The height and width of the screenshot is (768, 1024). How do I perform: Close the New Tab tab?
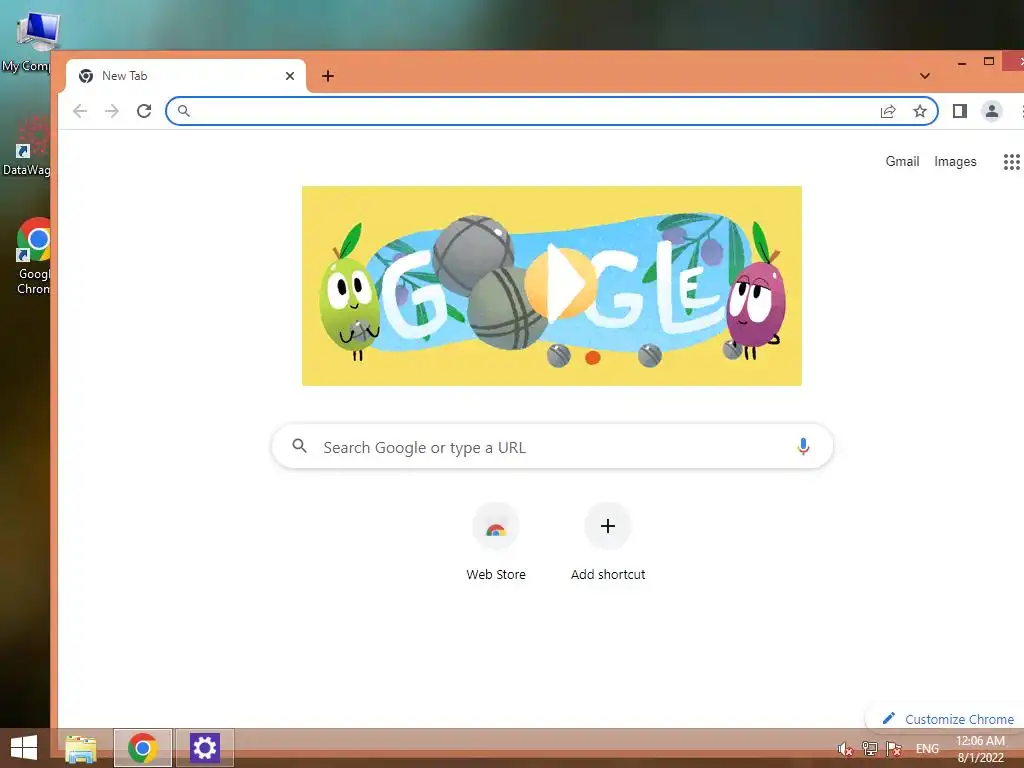(x=290, y=76)
